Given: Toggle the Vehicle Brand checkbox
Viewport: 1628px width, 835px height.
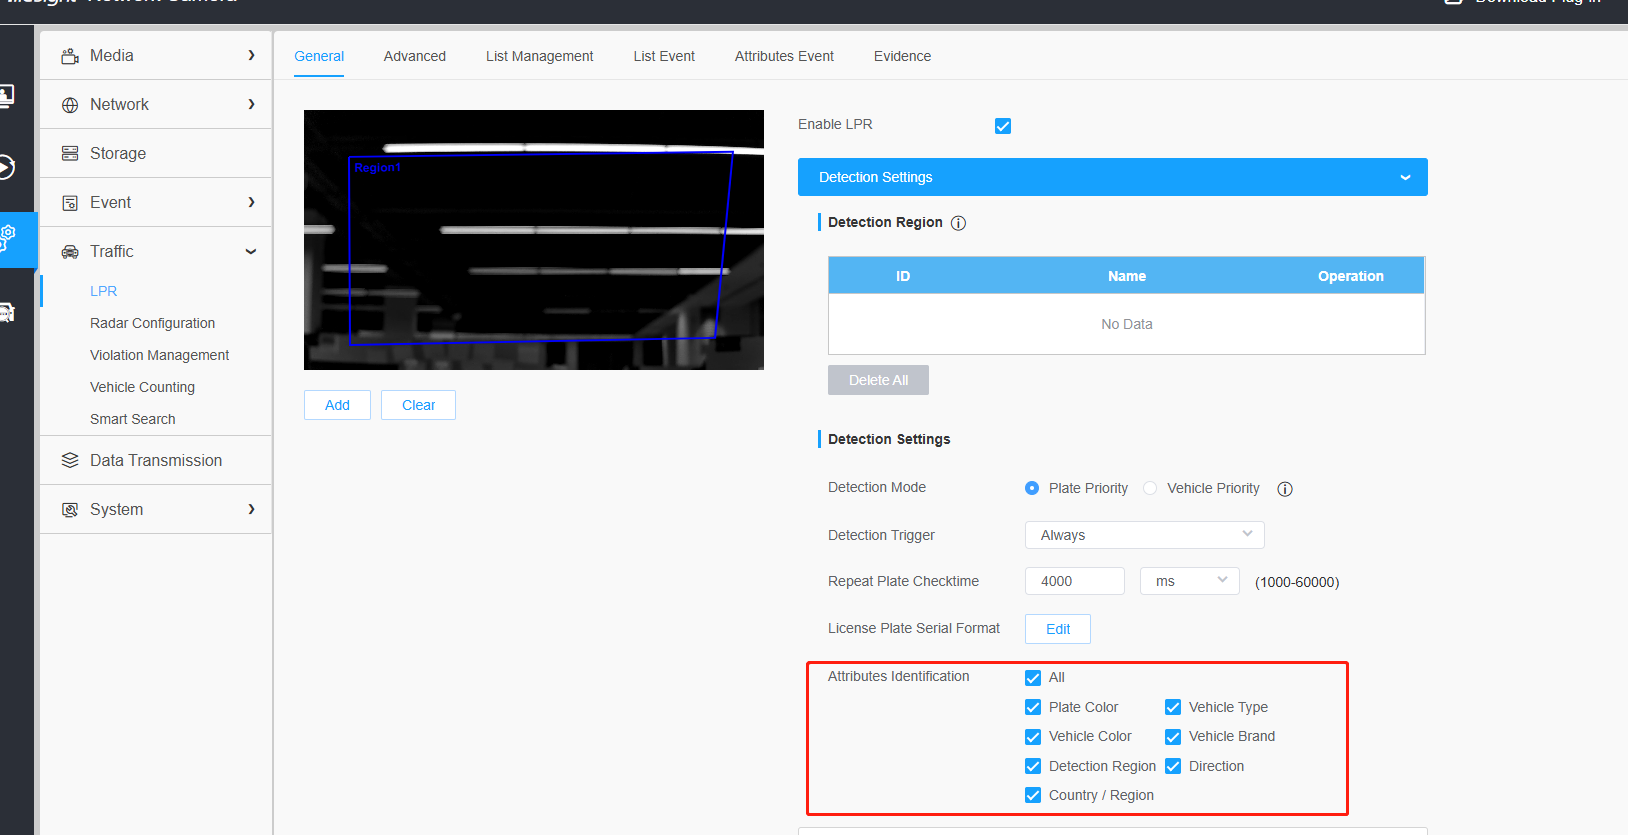Looking at the screenshot, I should pos(1173,737).
